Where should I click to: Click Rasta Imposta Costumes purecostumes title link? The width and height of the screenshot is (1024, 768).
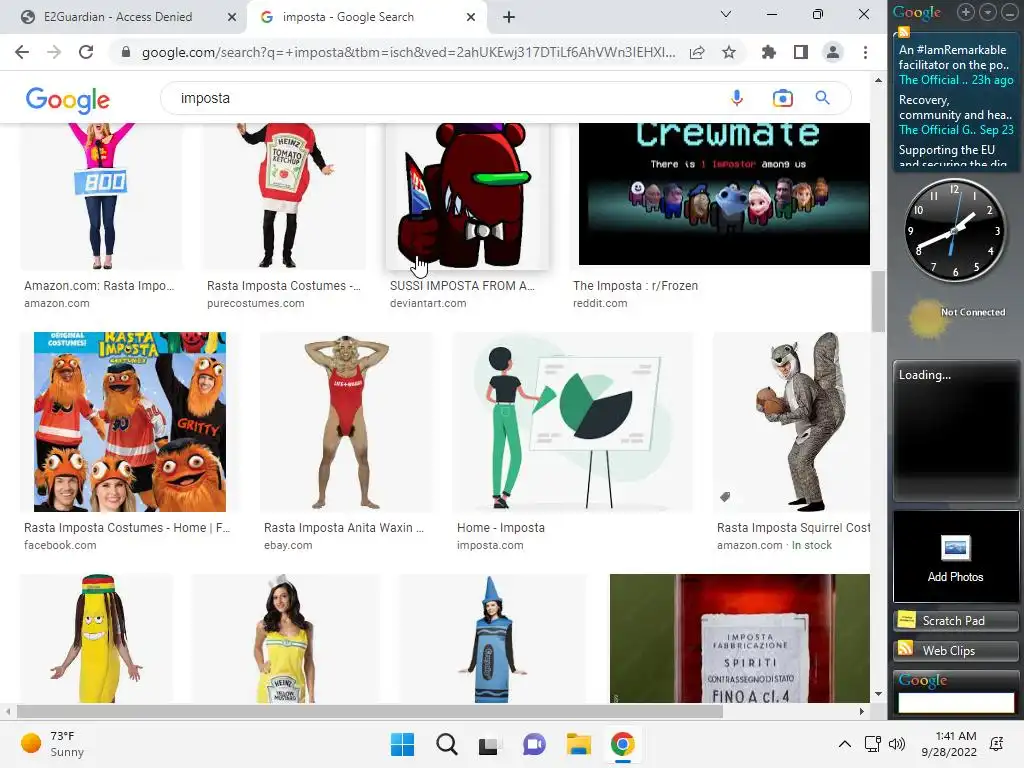pyautogui.click(x=283, y=285)
